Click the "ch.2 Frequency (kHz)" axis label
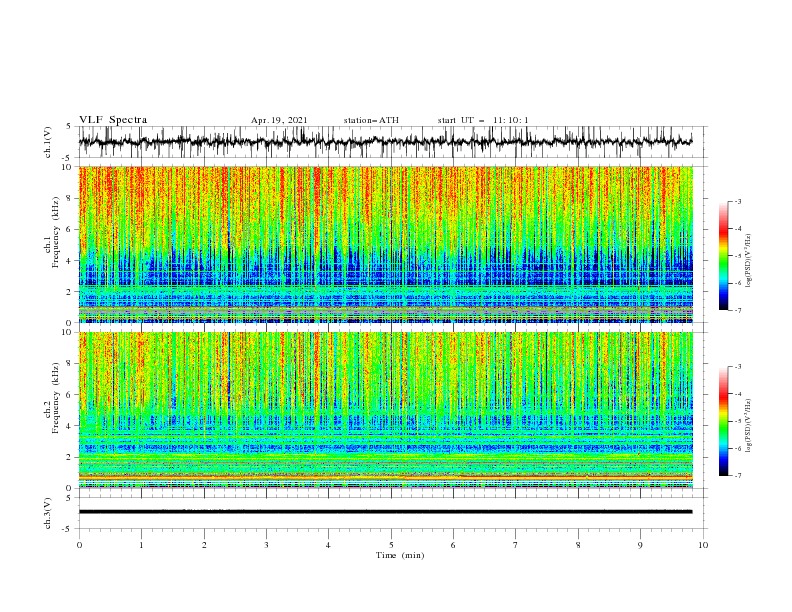Screen dimensions: 792x612 click(52, 397)
